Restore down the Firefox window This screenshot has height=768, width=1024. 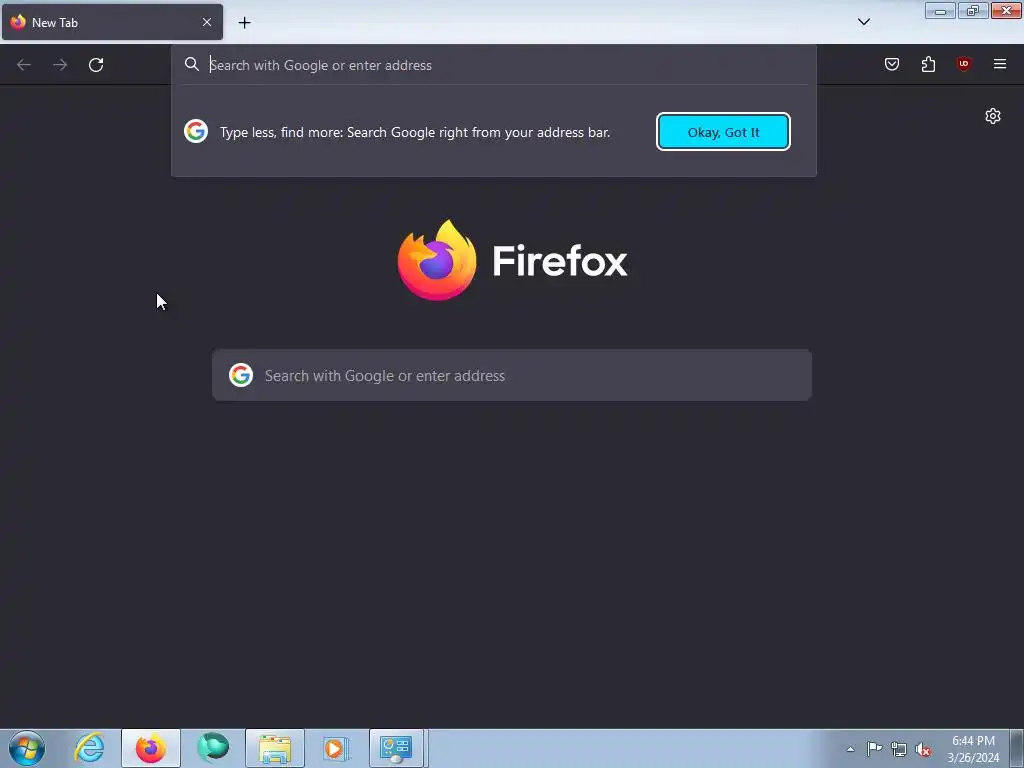point(973,10)
